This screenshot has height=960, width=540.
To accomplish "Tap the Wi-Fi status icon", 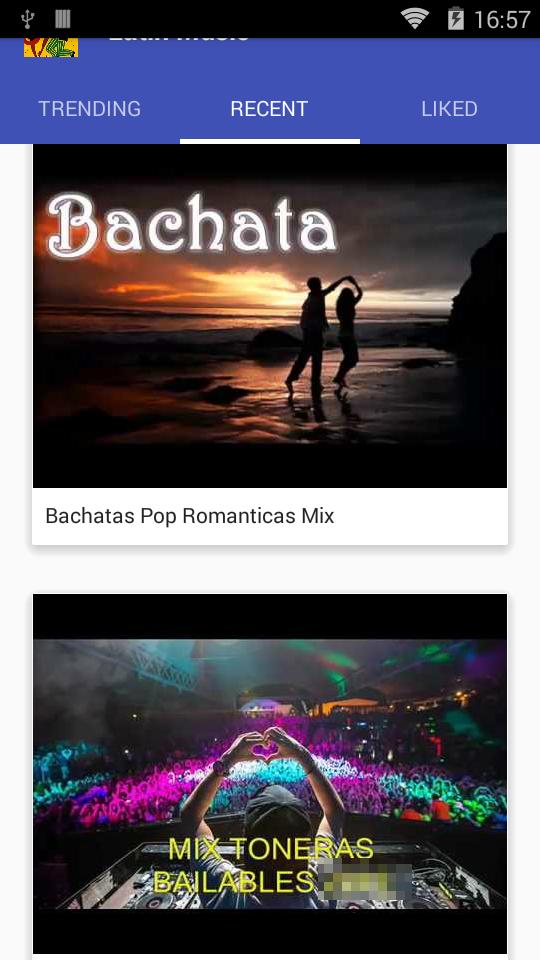I will point(414,19).
